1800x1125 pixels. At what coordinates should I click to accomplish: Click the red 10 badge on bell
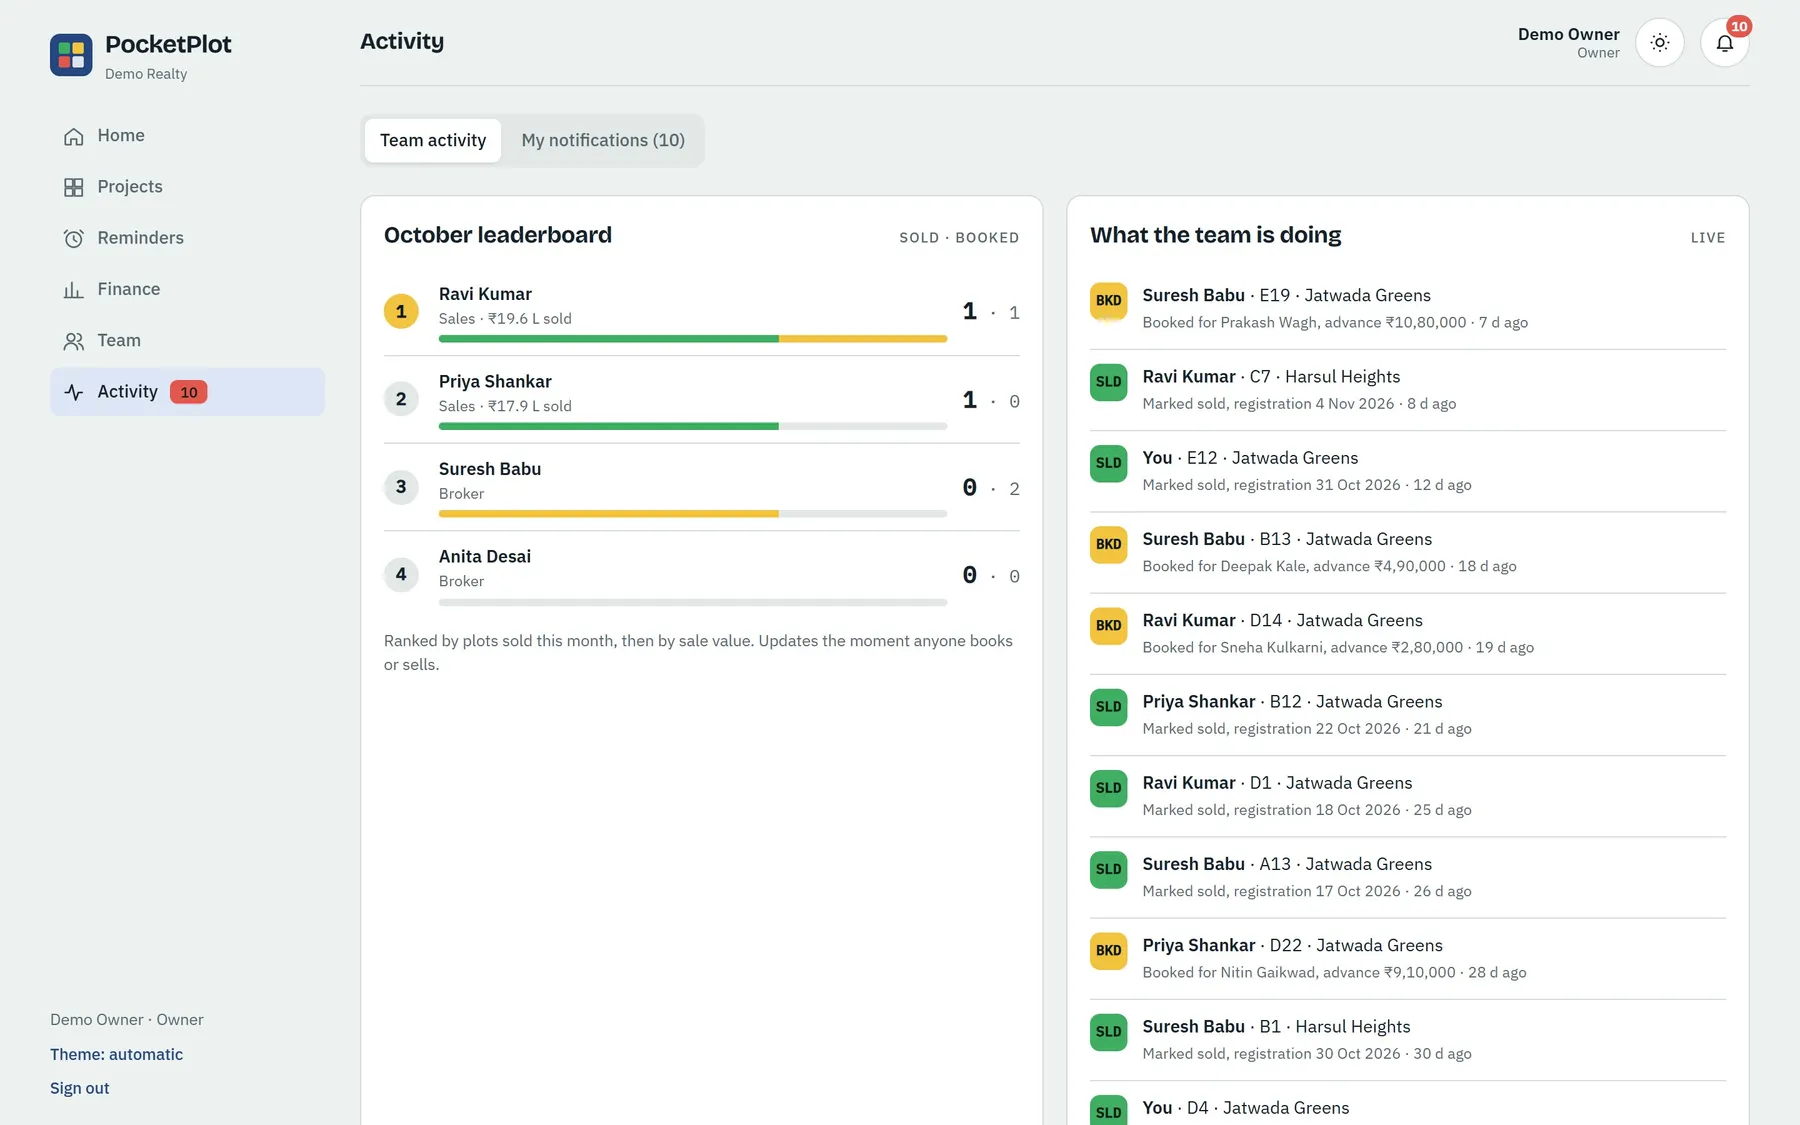click(x=1739, y=27)
